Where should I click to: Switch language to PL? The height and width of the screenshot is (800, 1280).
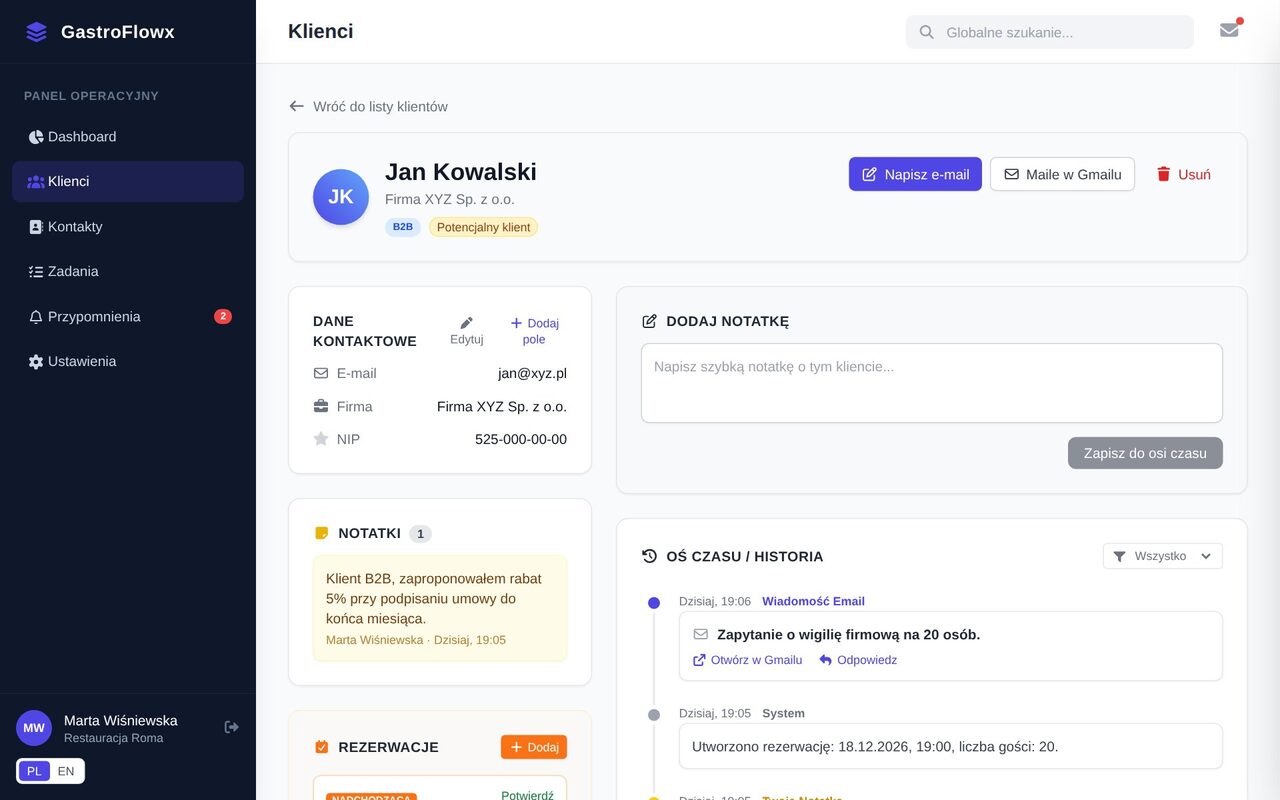[x=34, y=771]
